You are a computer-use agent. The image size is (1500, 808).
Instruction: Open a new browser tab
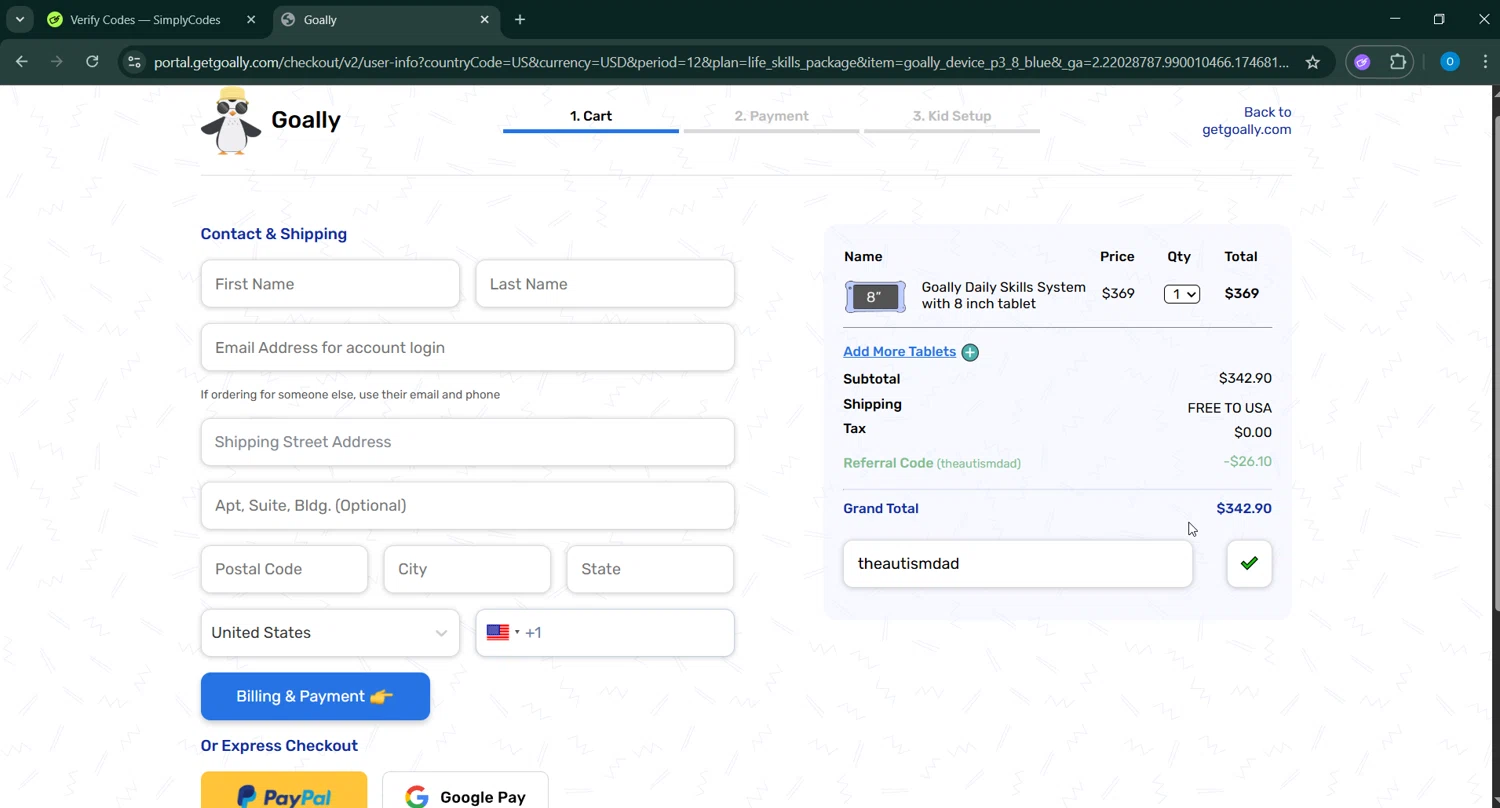[520, 20]
